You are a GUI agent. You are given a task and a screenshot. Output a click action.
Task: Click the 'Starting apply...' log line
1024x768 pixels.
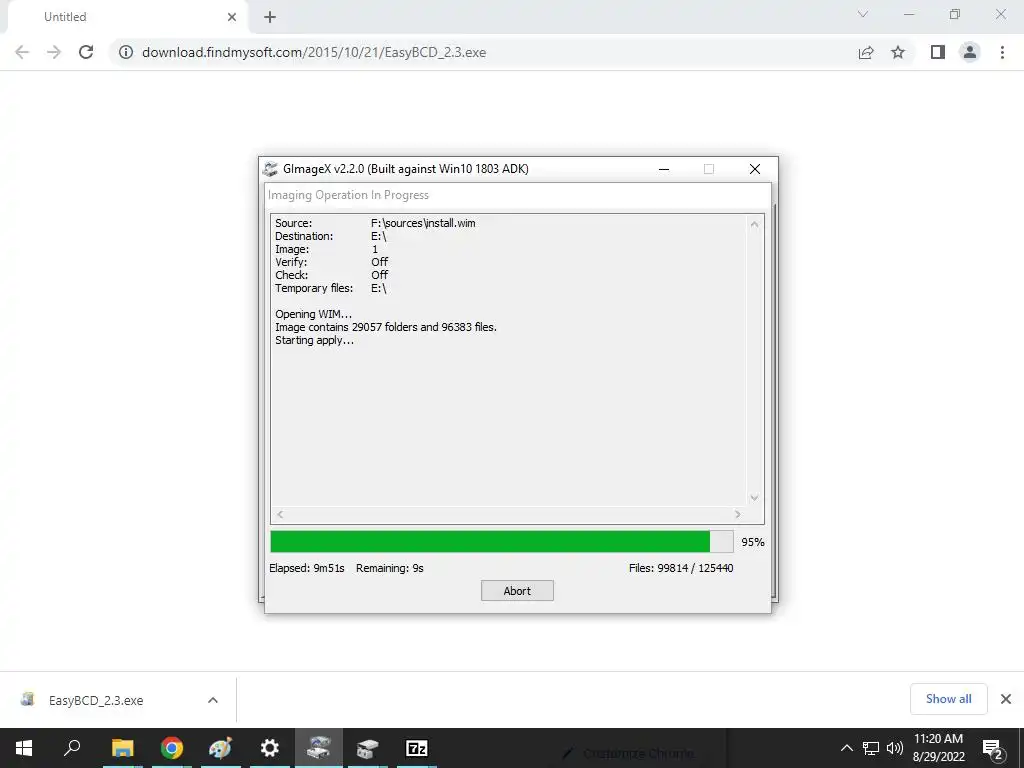[x=314, y=340]
